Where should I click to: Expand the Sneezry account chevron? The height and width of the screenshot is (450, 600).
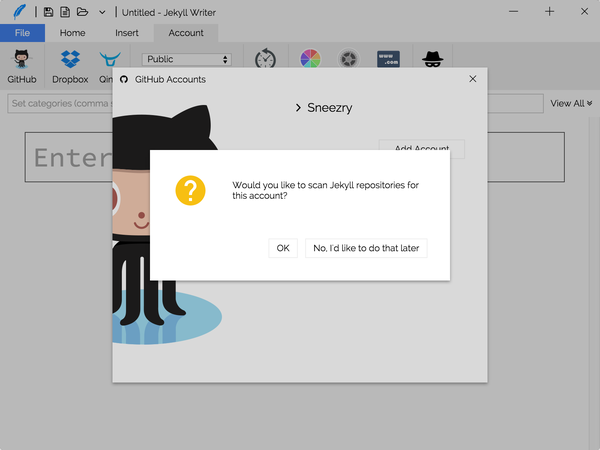pyautogui.click(x=298, y=108)
